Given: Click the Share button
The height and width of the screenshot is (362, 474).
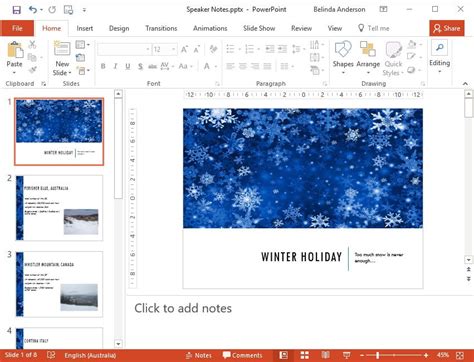Looking at the screenshot, I should [447, 28].
